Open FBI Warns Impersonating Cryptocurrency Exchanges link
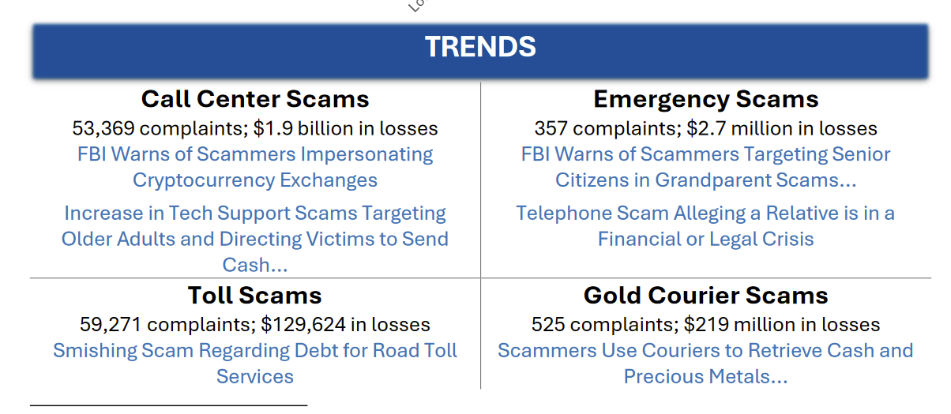Image resolution: width=951 pixels, height=414 pixels. [255, 167]
